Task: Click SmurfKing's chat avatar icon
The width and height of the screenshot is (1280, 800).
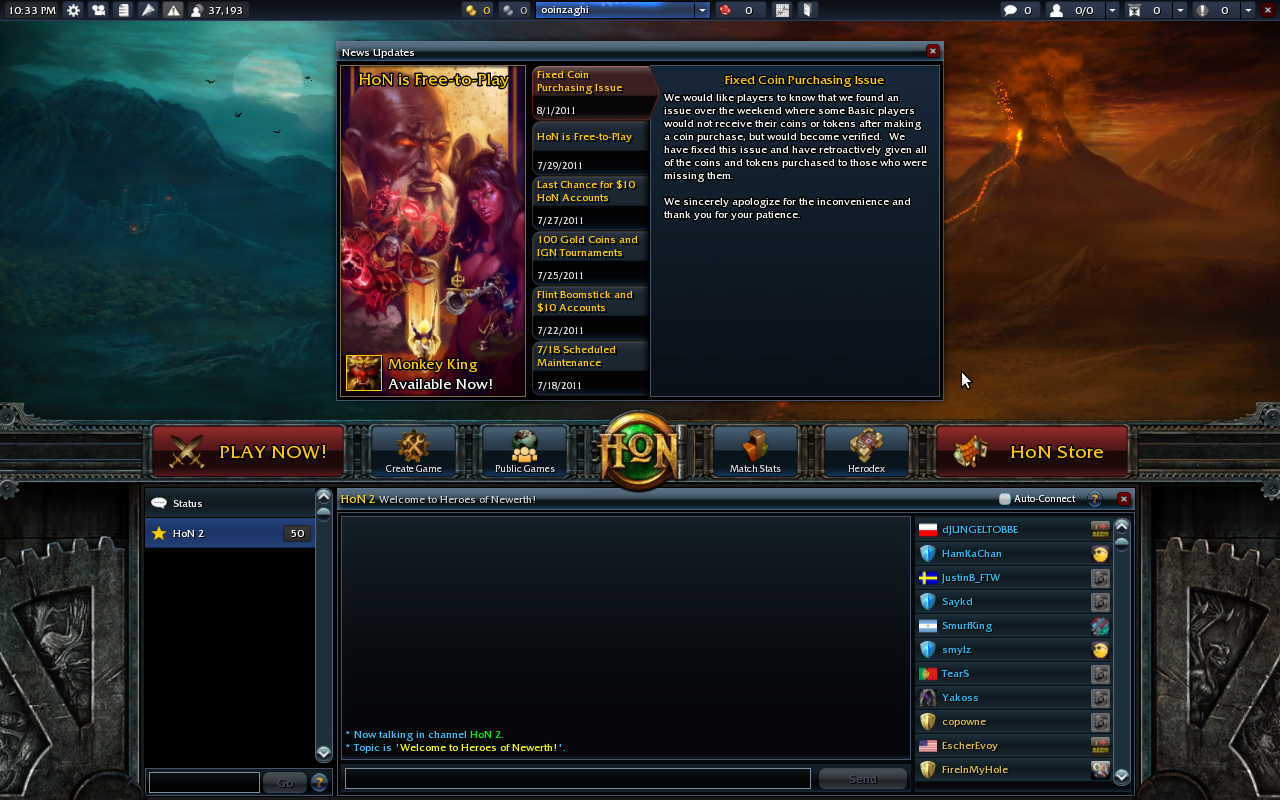Action: point(1100,626)
